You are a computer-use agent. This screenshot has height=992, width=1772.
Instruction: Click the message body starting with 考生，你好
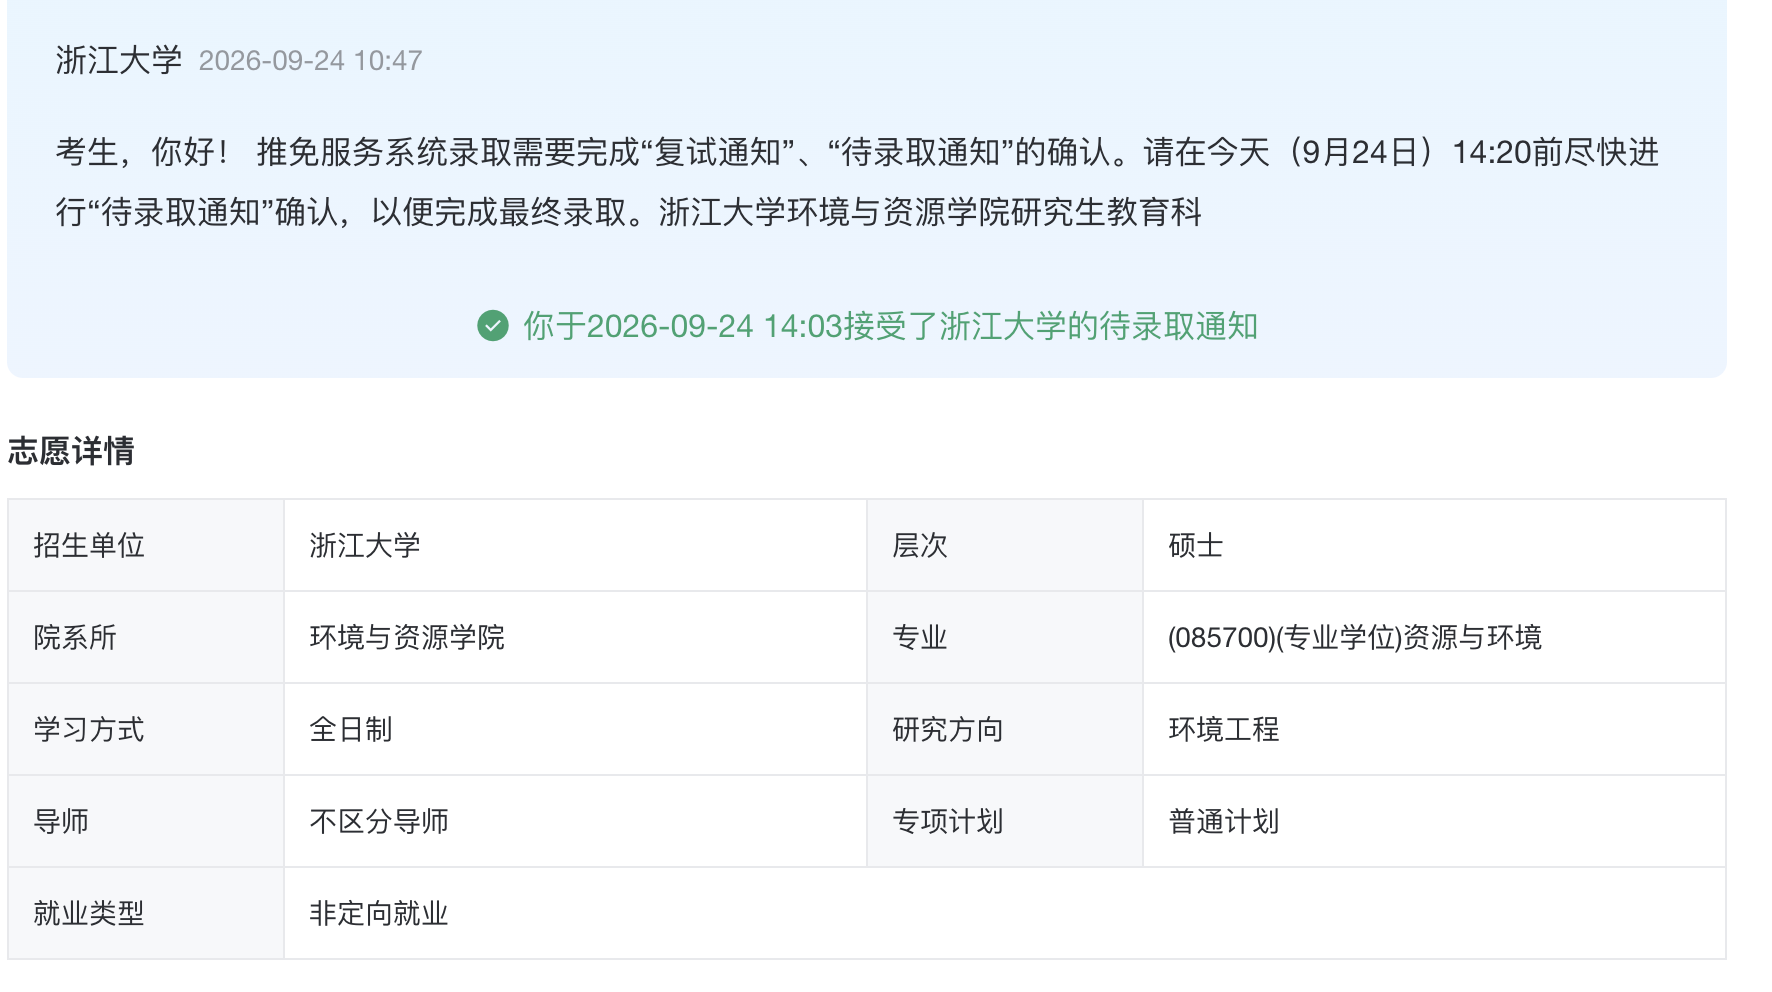(x=857, y=182)
